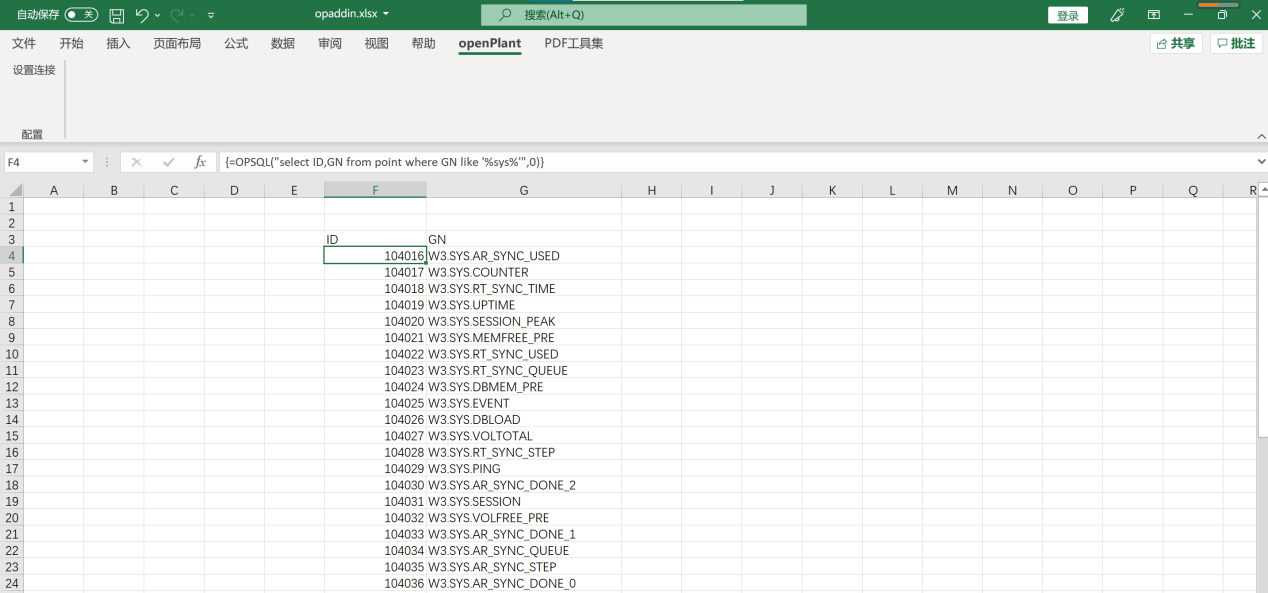Click the Save icon in title bar
The height and width of the screenshot is (593, 1268).
116,15
